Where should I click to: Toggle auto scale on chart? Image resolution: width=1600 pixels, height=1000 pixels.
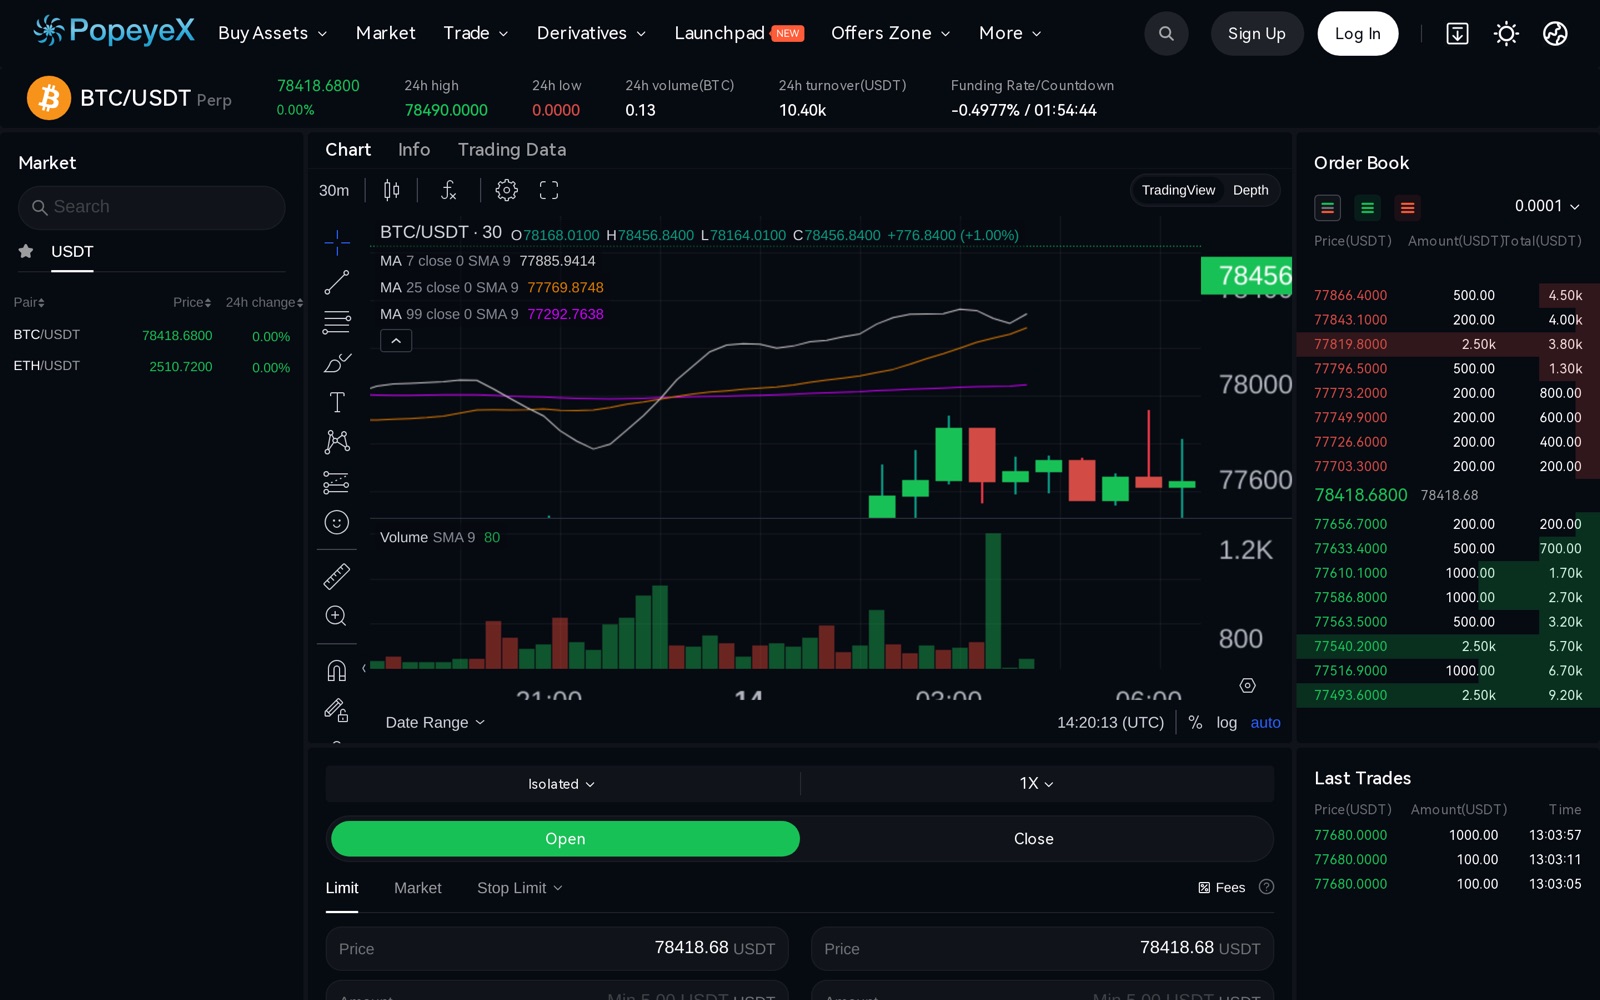(x=1265, y=722)
